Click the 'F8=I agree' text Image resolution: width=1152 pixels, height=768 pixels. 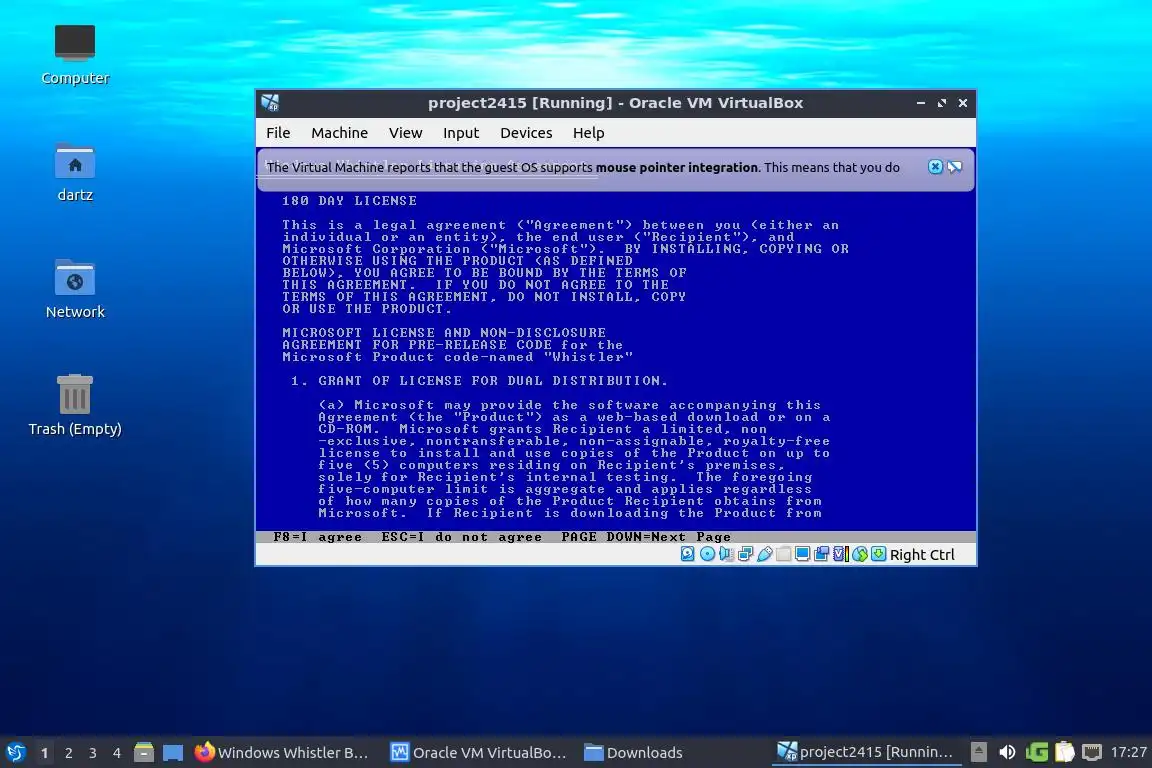click(x=317, y=537)
